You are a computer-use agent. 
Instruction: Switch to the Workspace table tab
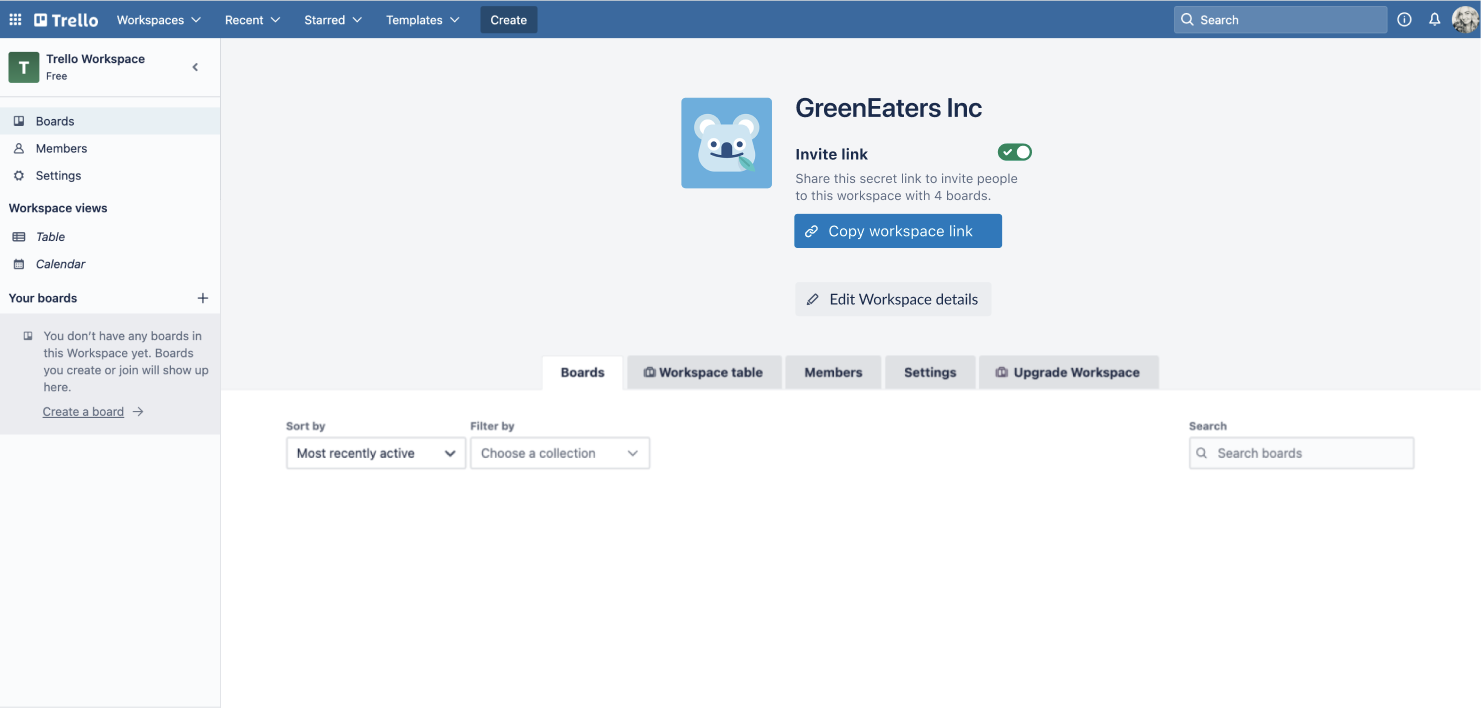pos(704,372)
